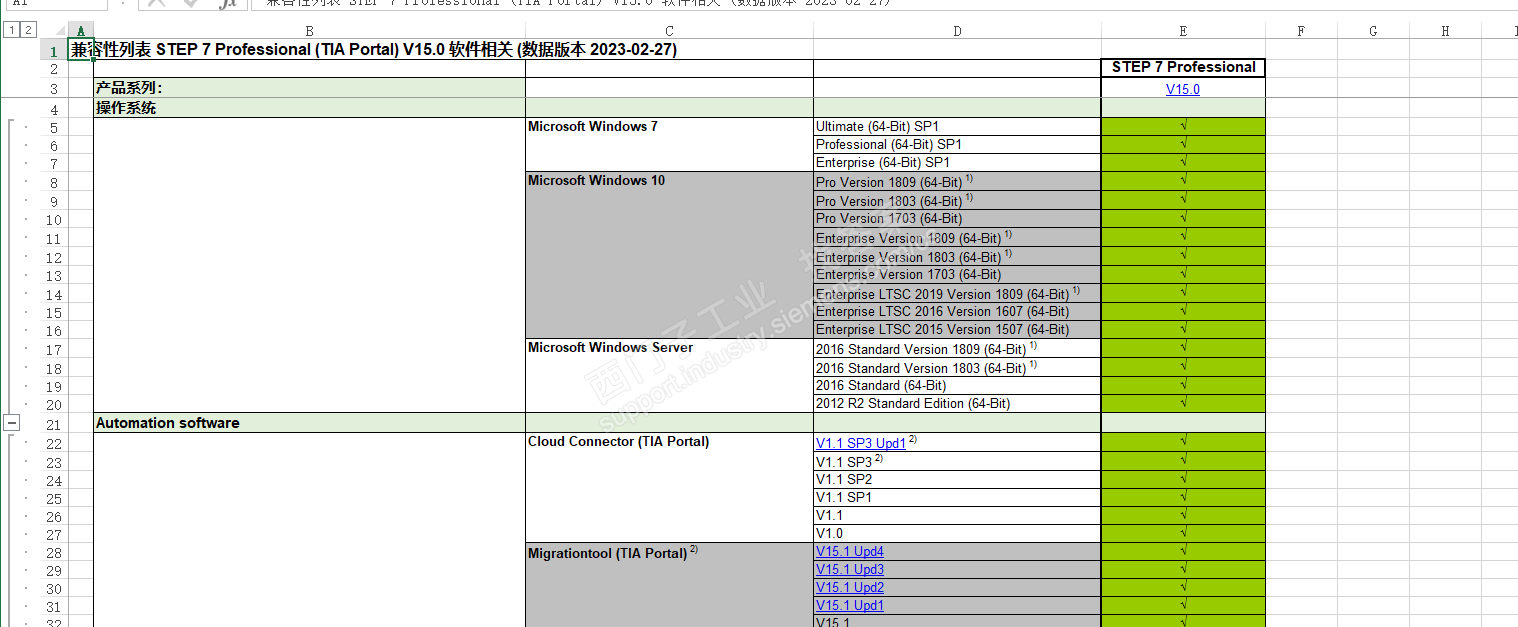Select row 28 header
Viewport: 1518px width, 627px height.
53,553
